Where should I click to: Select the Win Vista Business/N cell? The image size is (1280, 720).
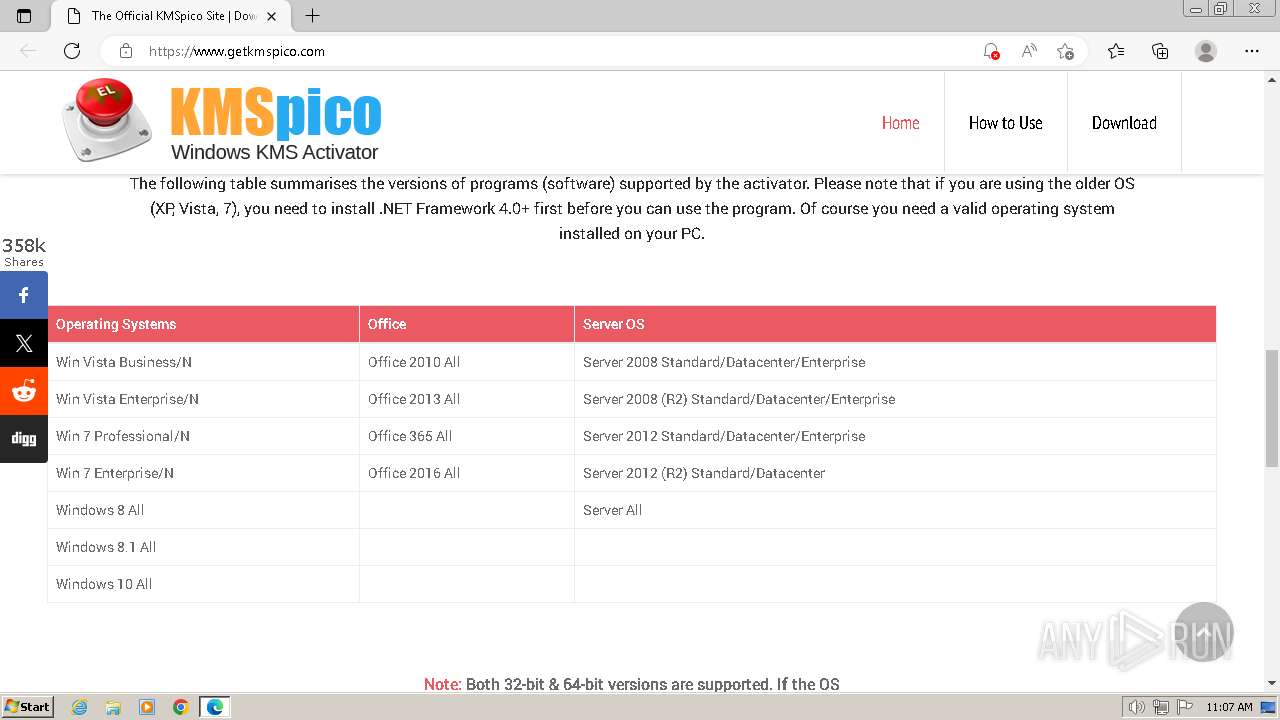[204, 362]
